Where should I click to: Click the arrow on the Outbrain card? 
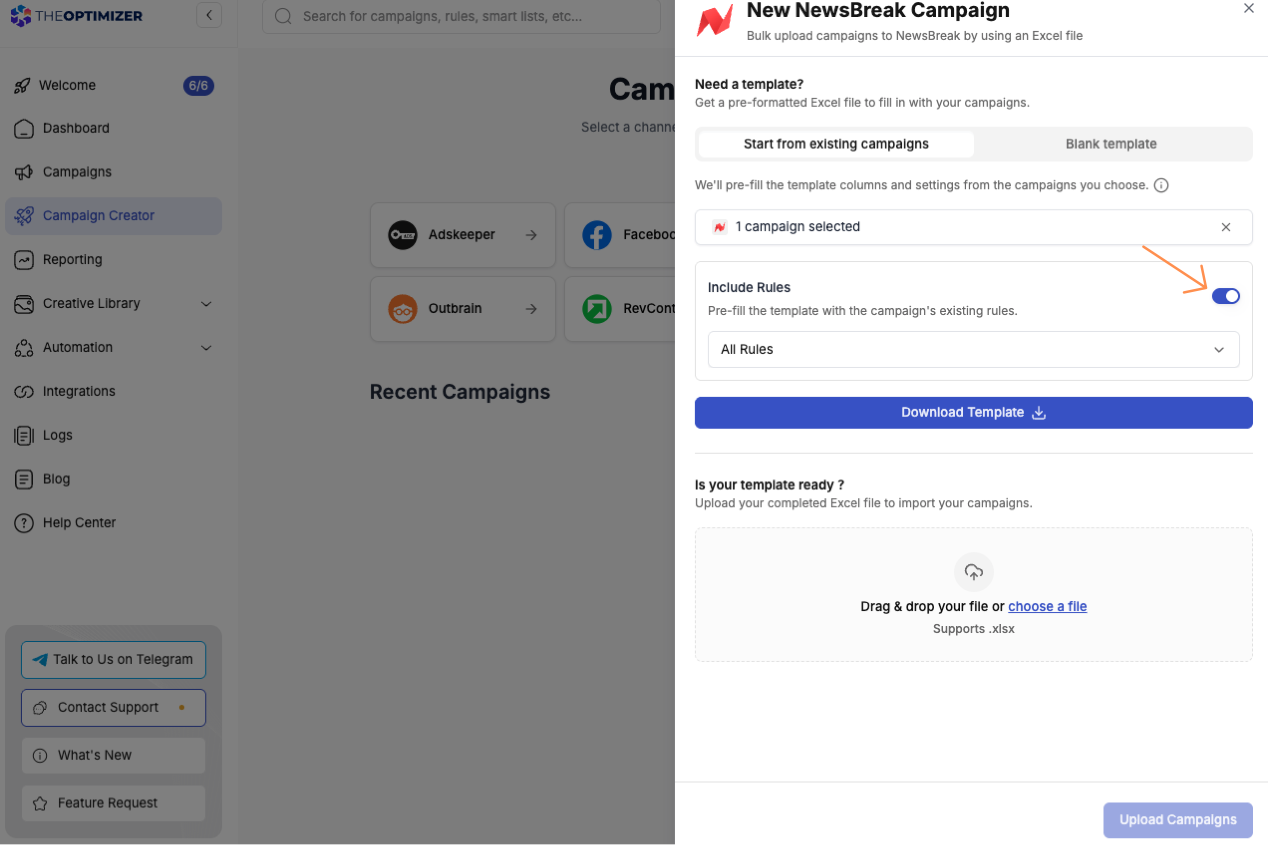pos(531,309)
